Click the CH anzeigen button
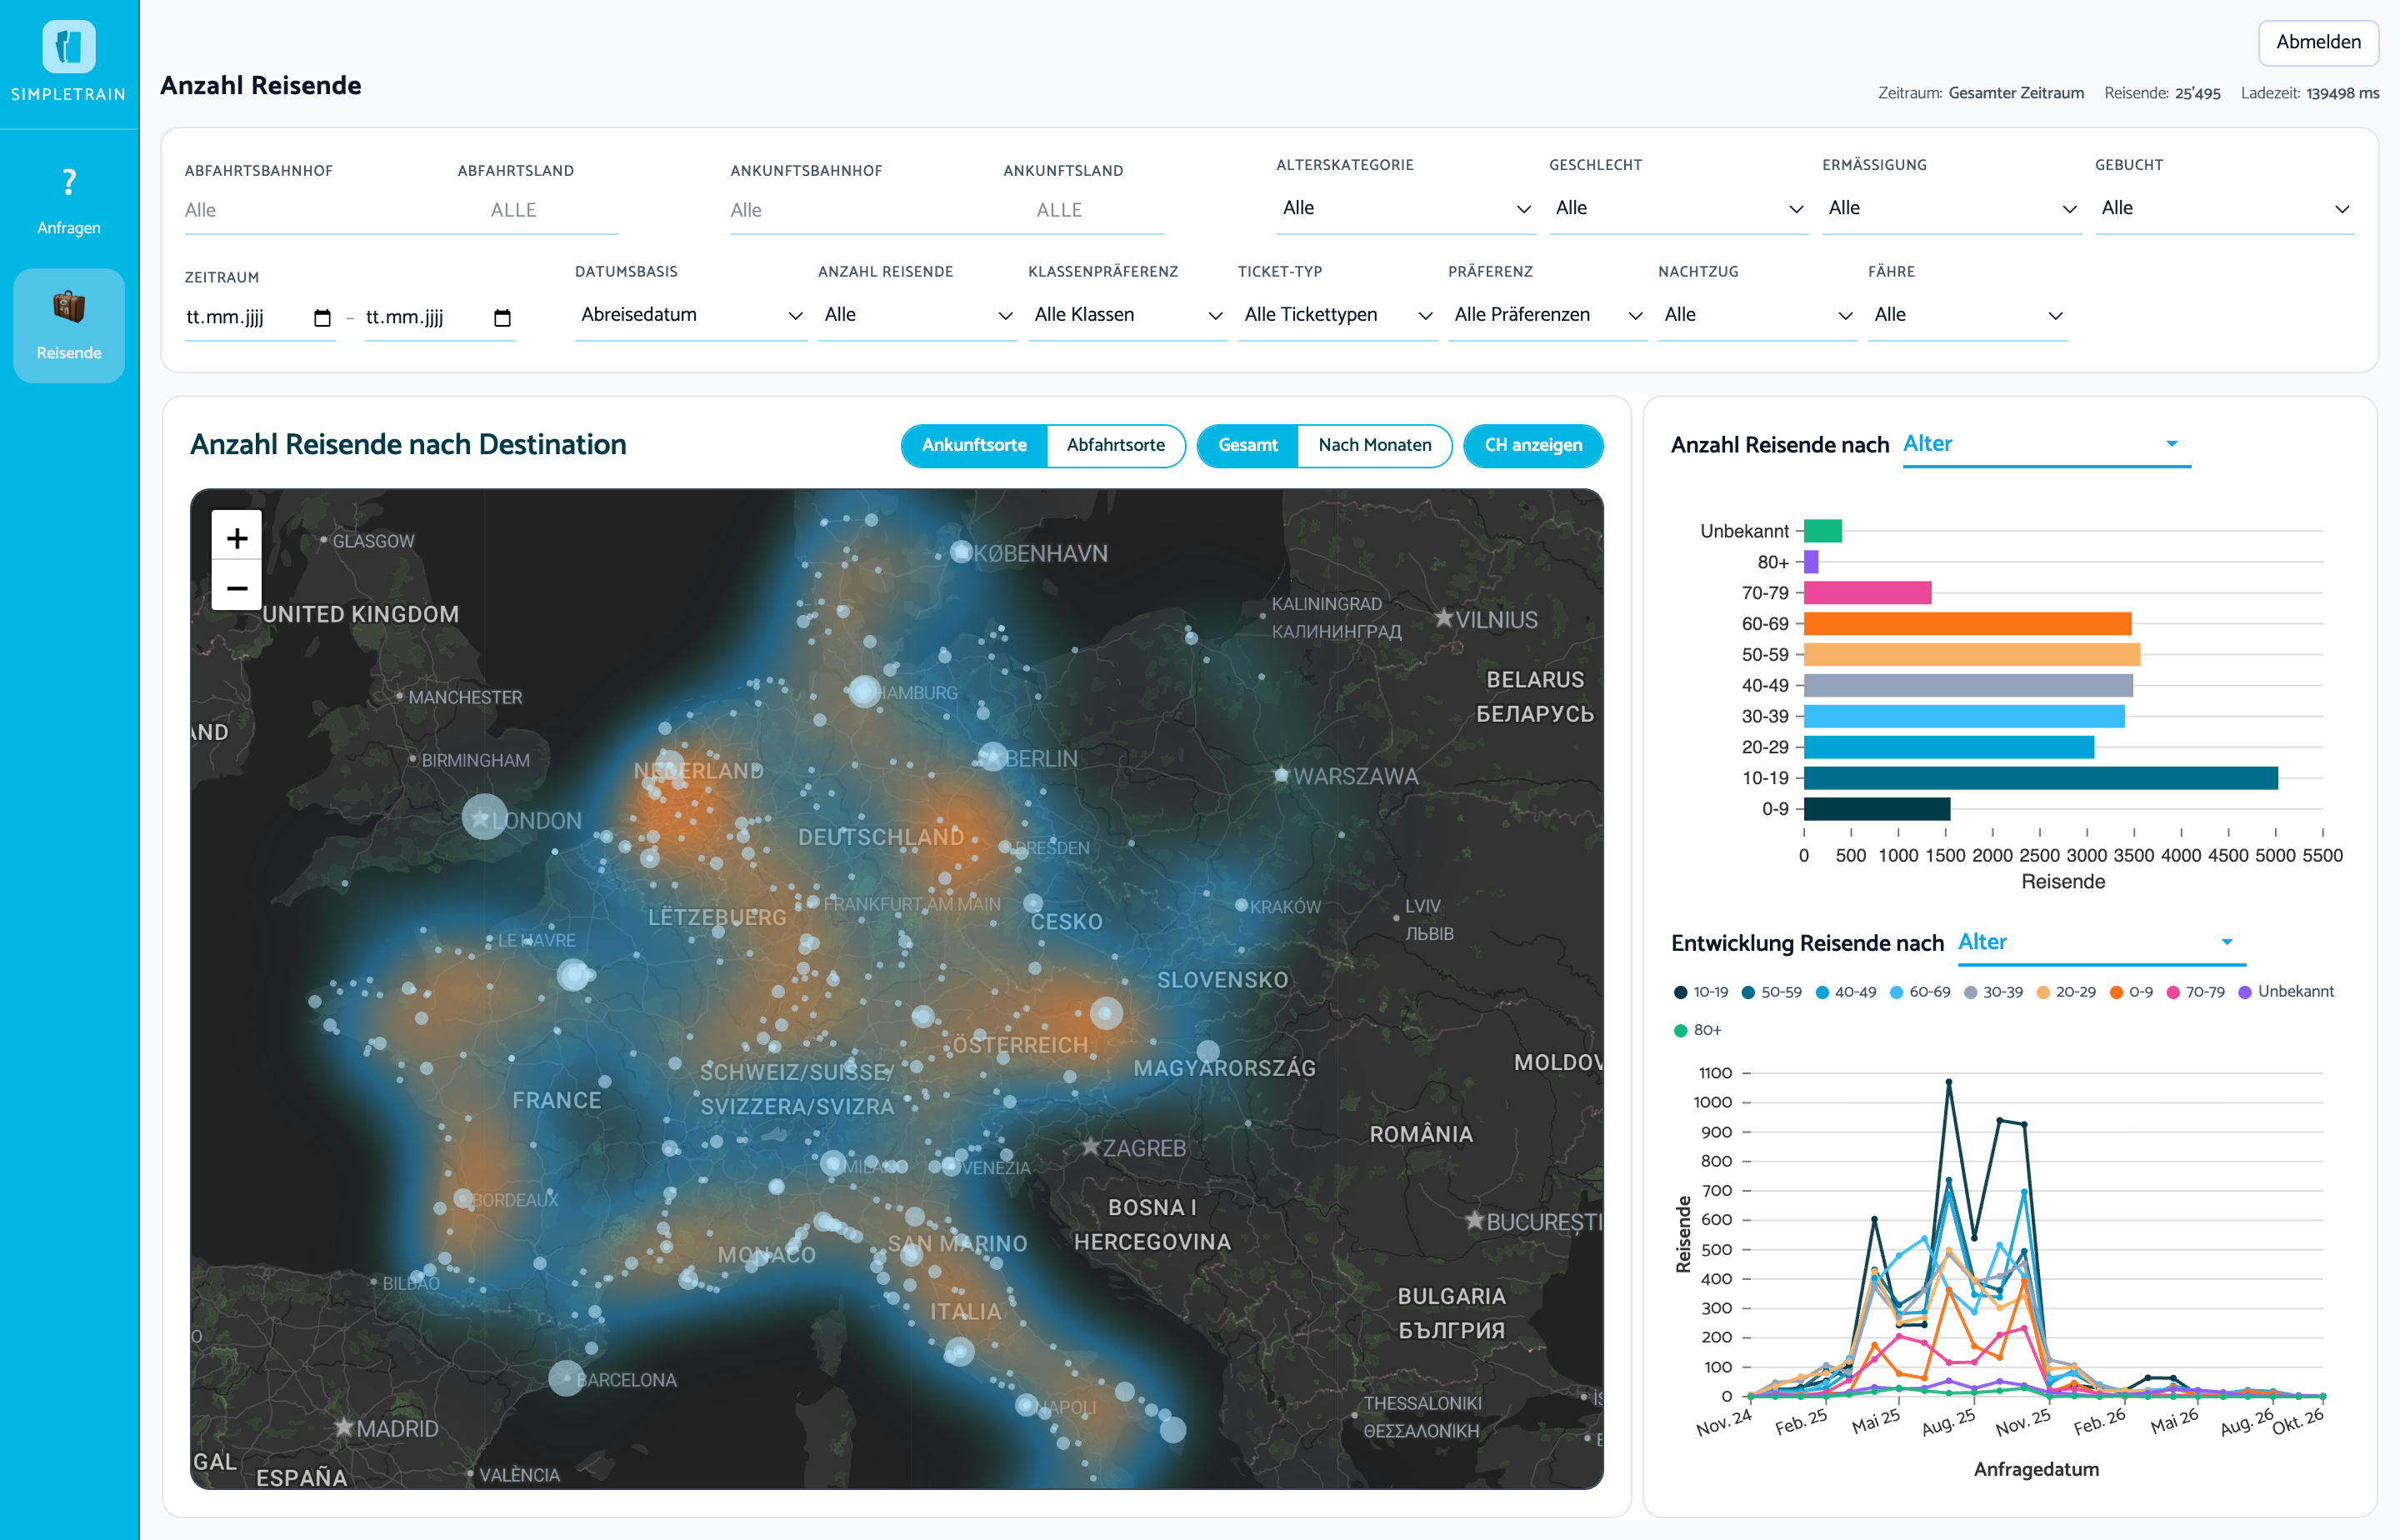2400x1540 pixels. [1533, 445]
